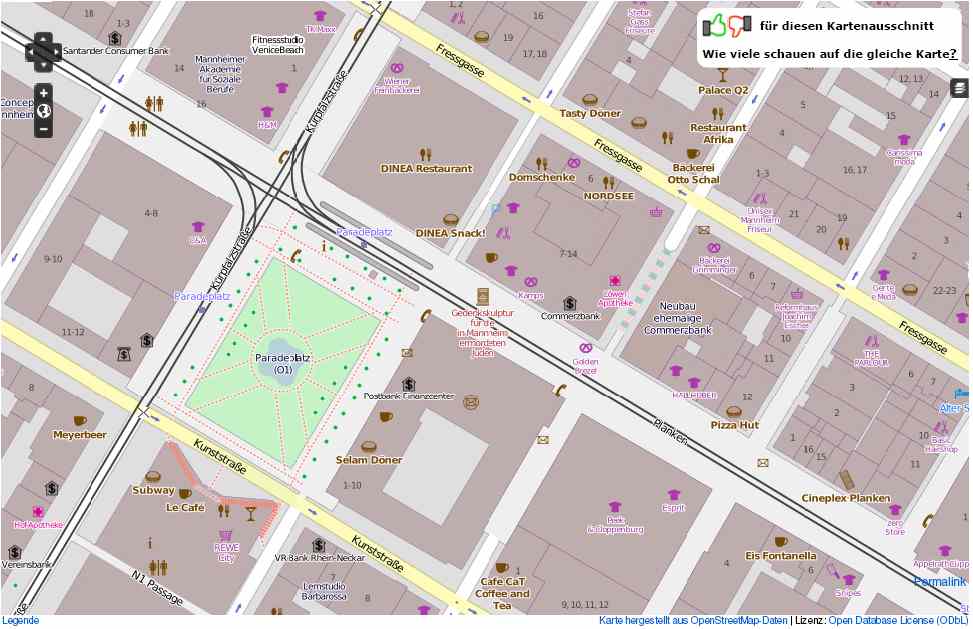The image size is (973, 629).
Task: Click the Selam Döner burger icon
Action: [369, 447]
